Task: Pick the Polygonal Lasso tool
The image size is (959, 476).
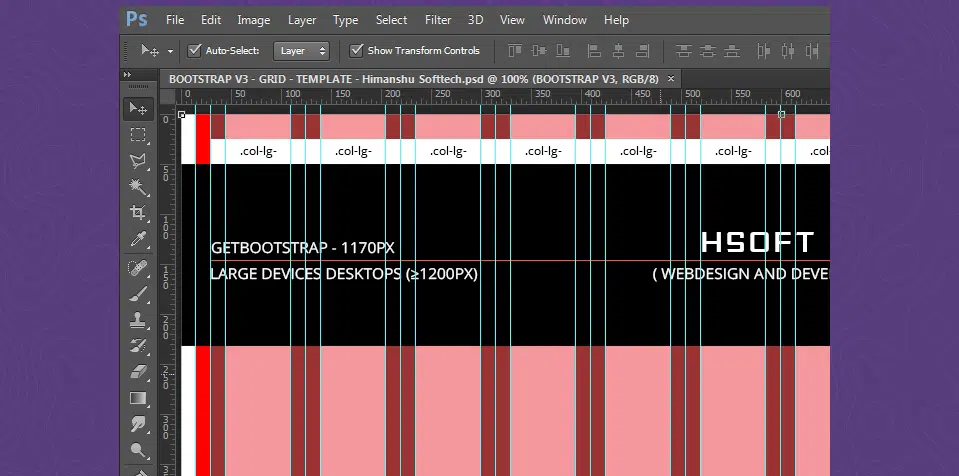Action: tap(138, 161)
